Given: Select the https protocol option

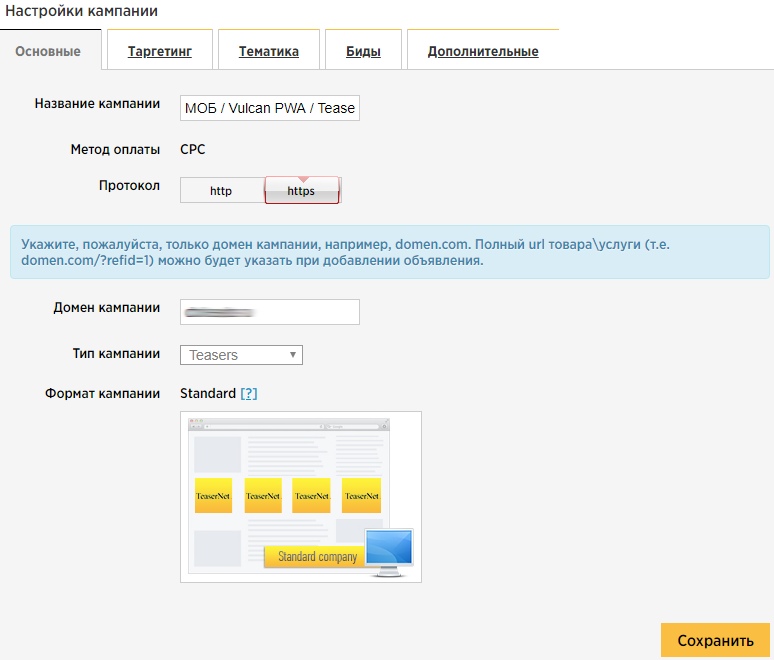Looking at the screenshot, I should [x=302, y=191].
